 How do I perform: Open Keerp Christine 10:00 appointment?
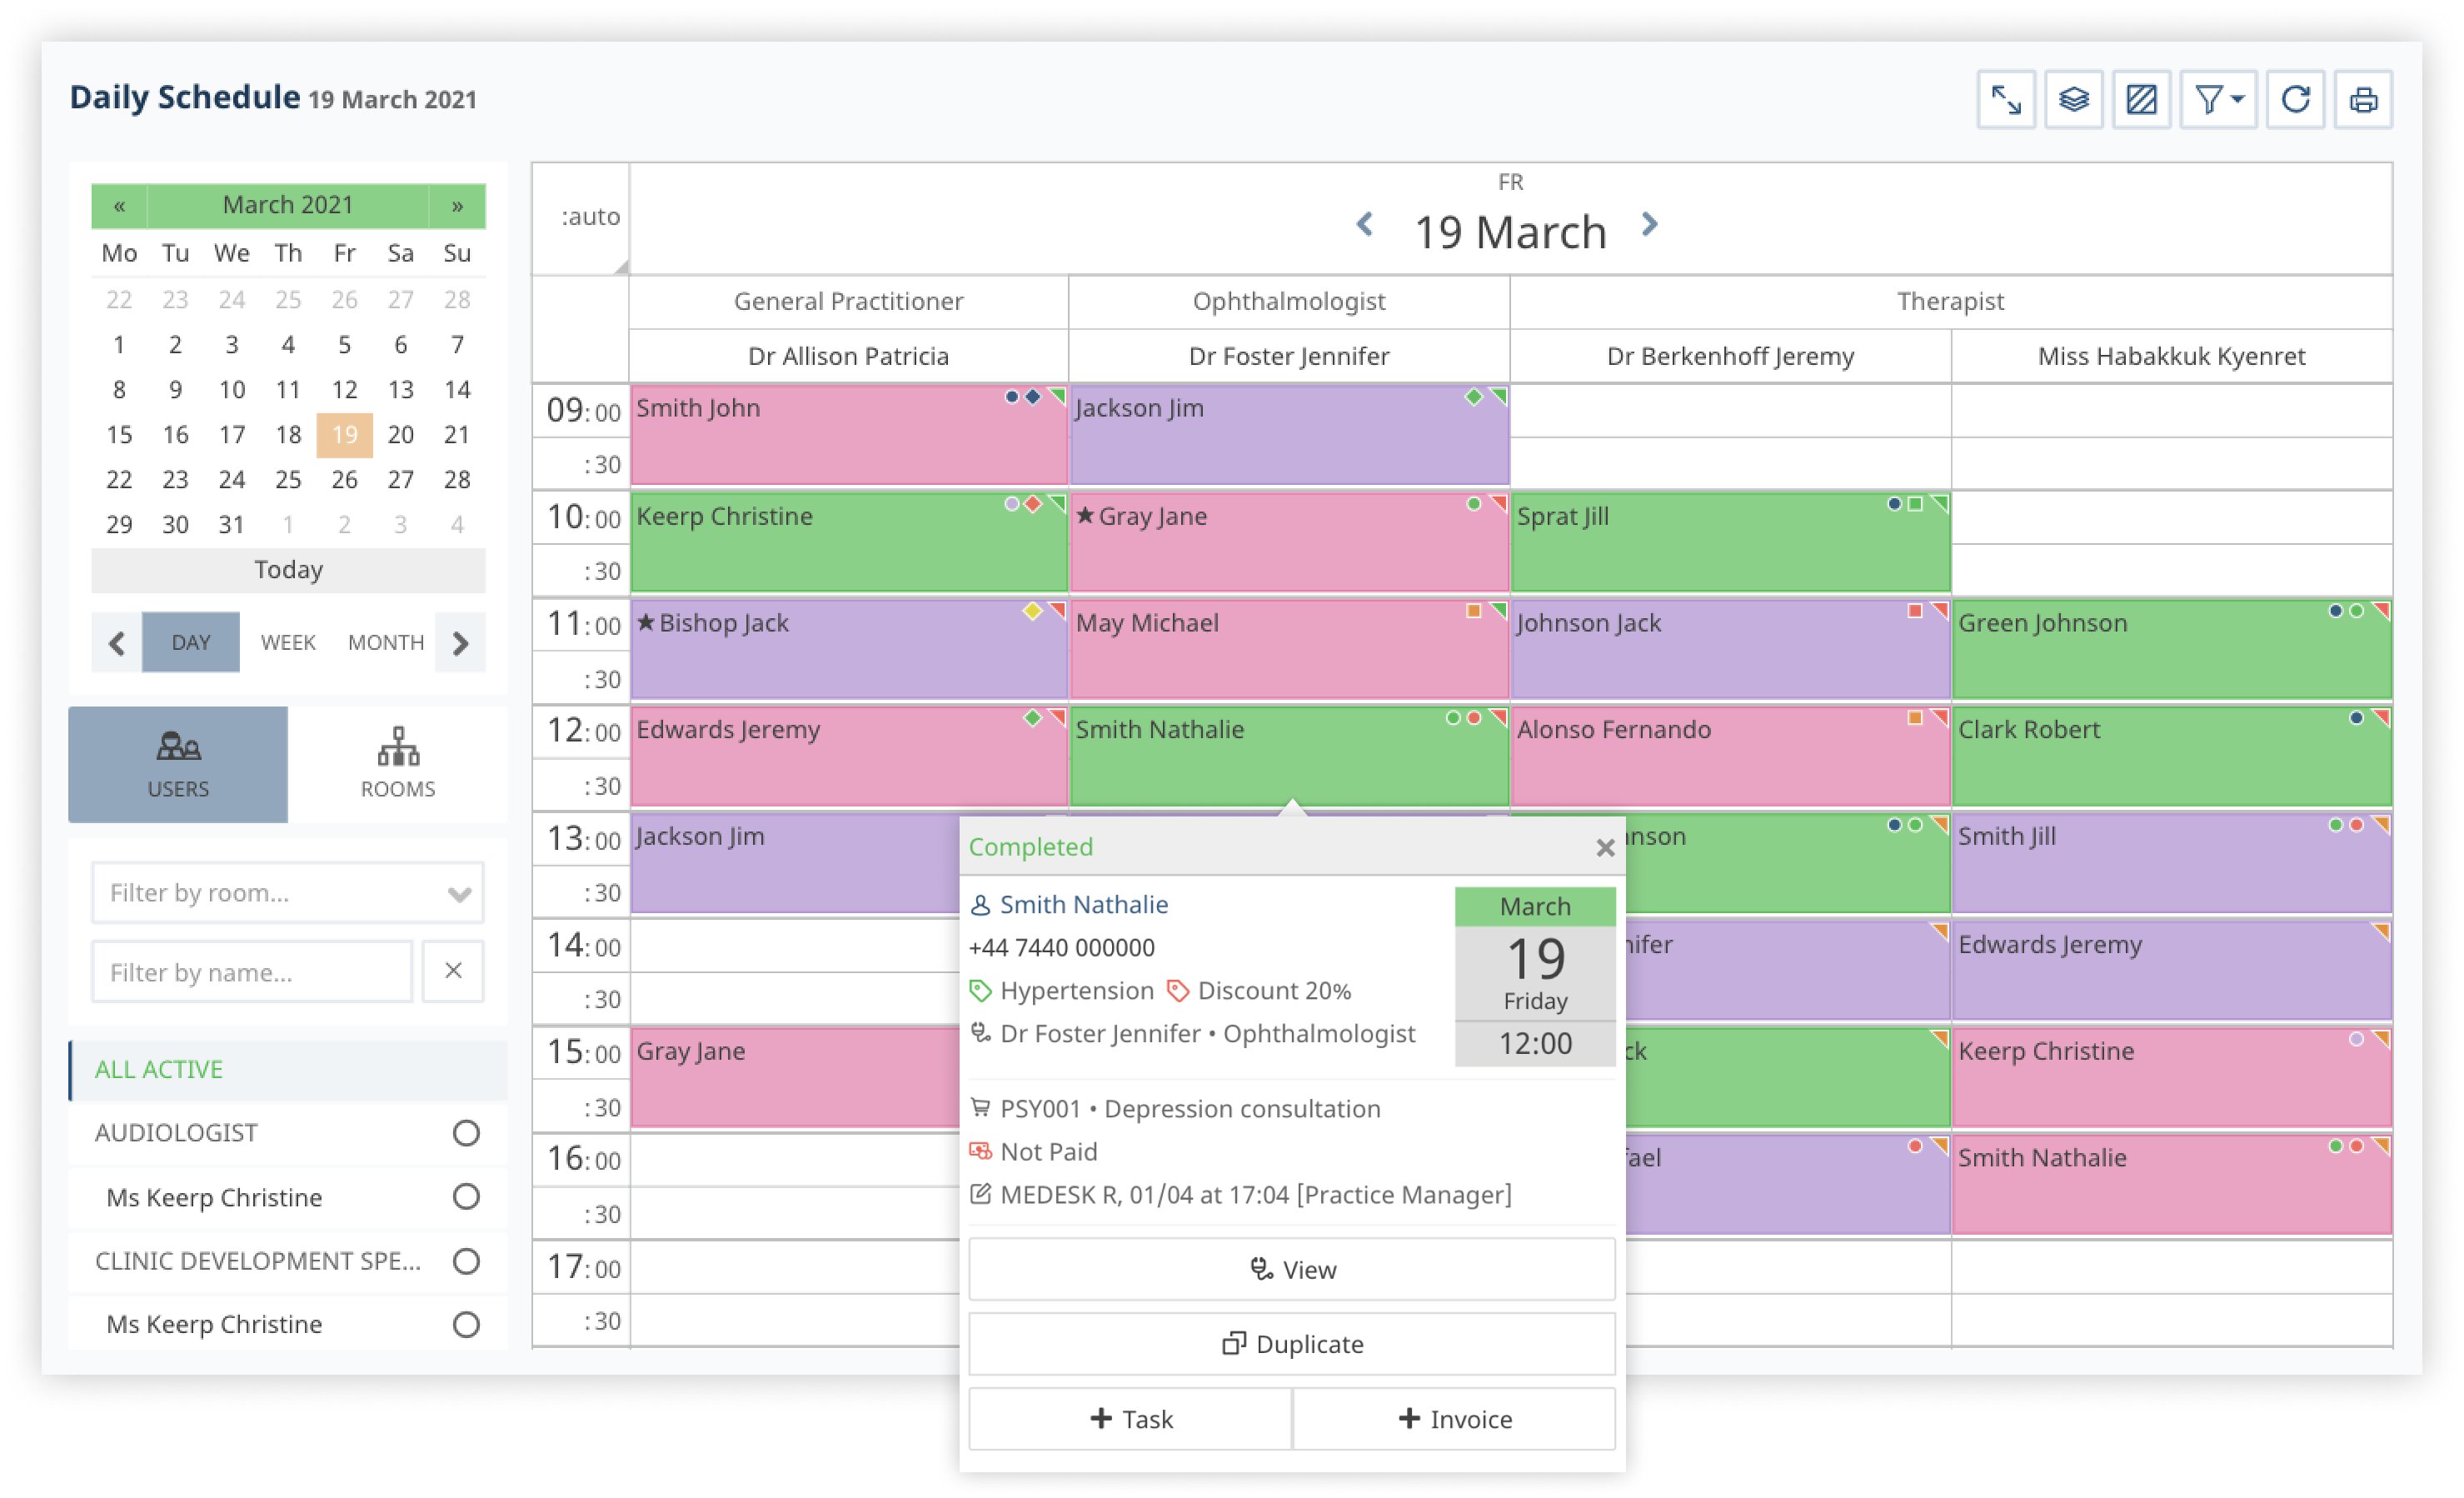click(x=848, y=542)
